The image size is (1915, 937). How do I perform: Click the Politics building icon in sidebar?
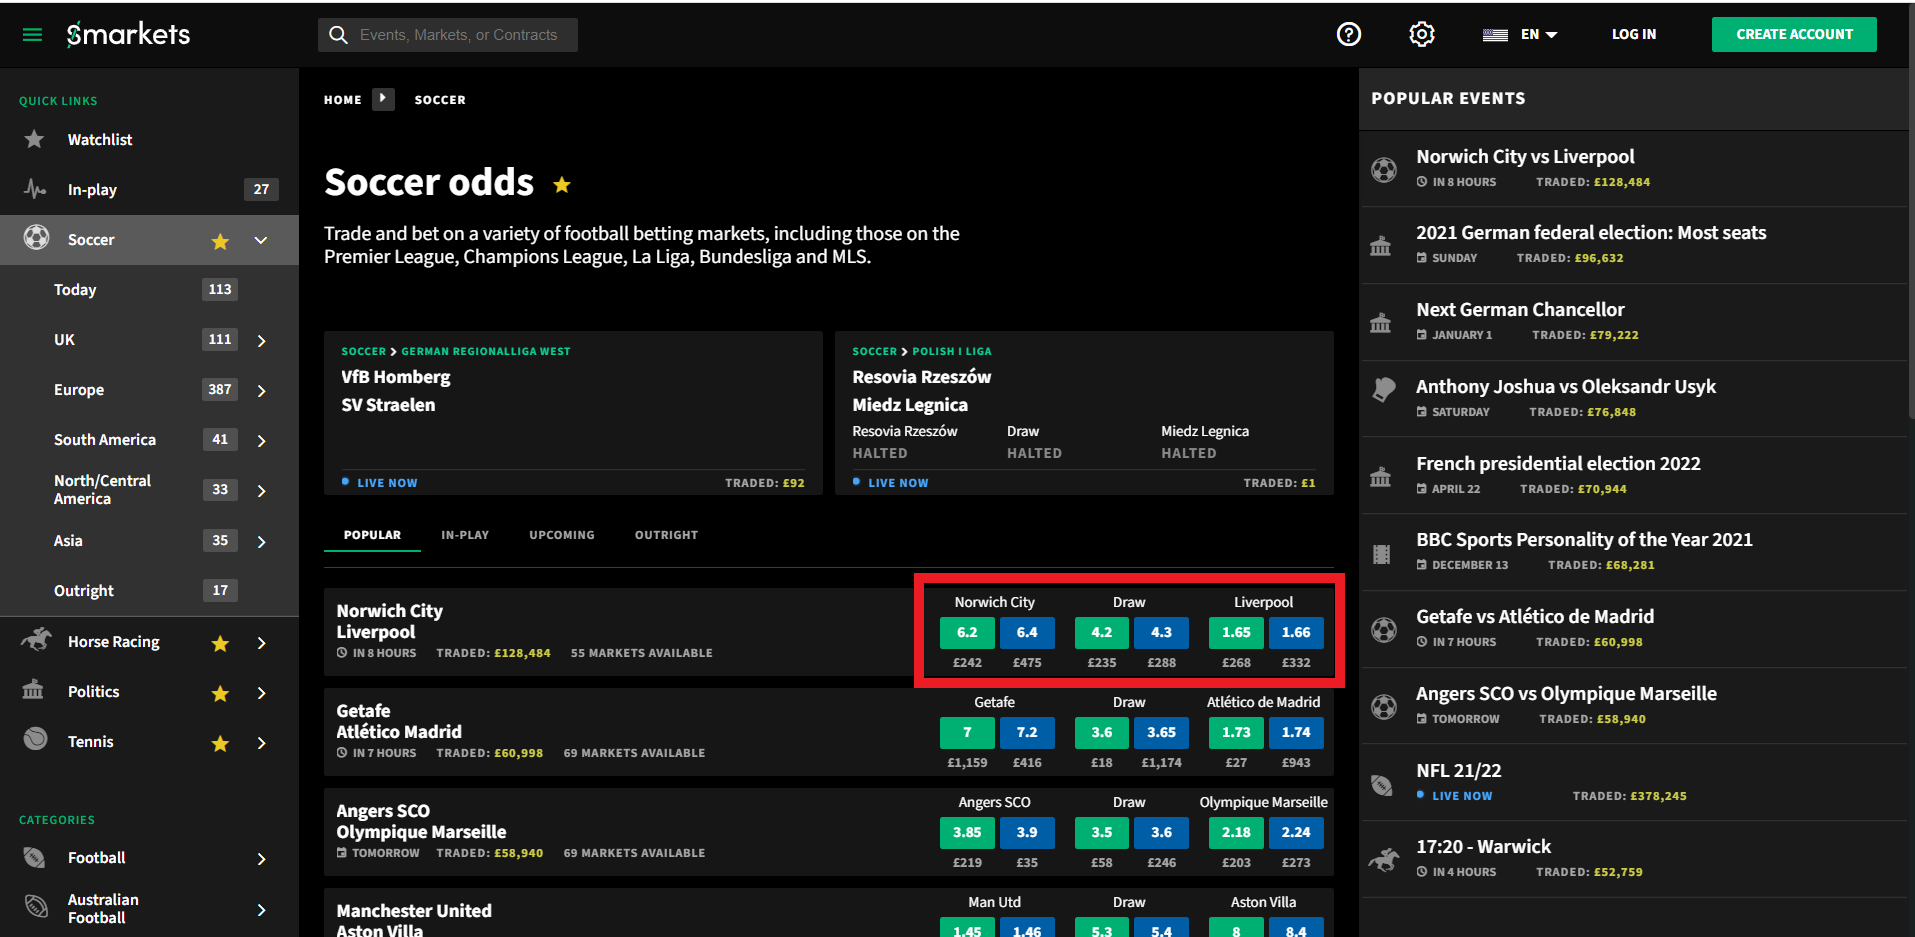34,690
